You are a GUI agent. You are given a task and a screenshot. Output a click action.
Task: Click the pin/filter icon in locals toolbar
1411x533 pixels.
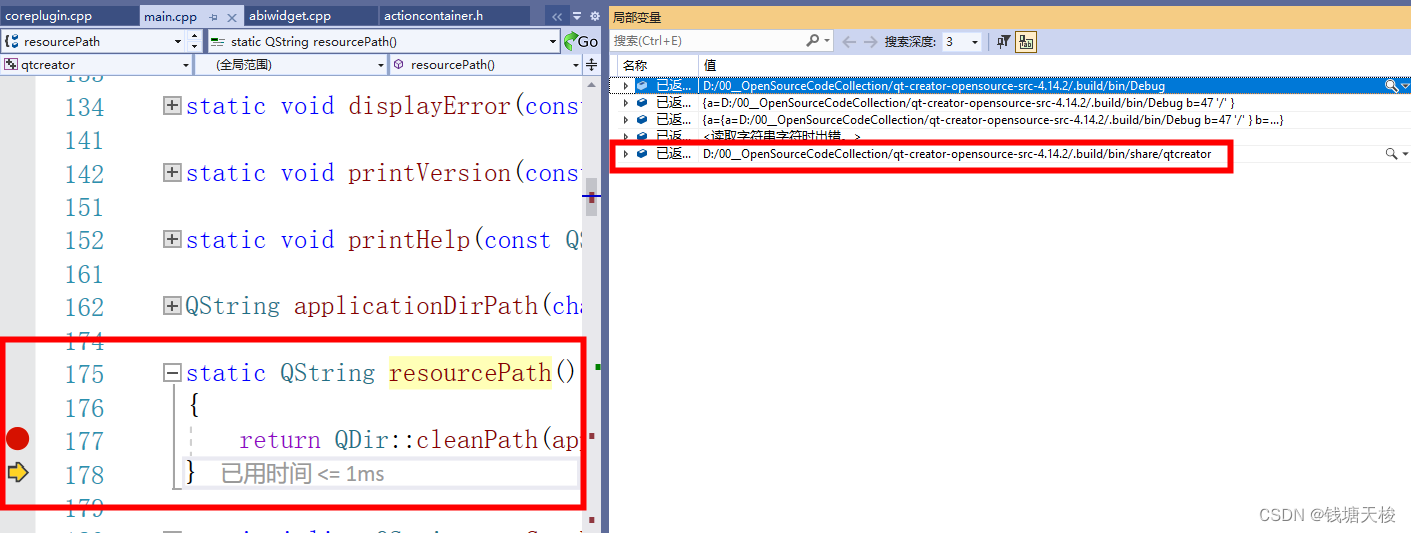point(1003,41)
